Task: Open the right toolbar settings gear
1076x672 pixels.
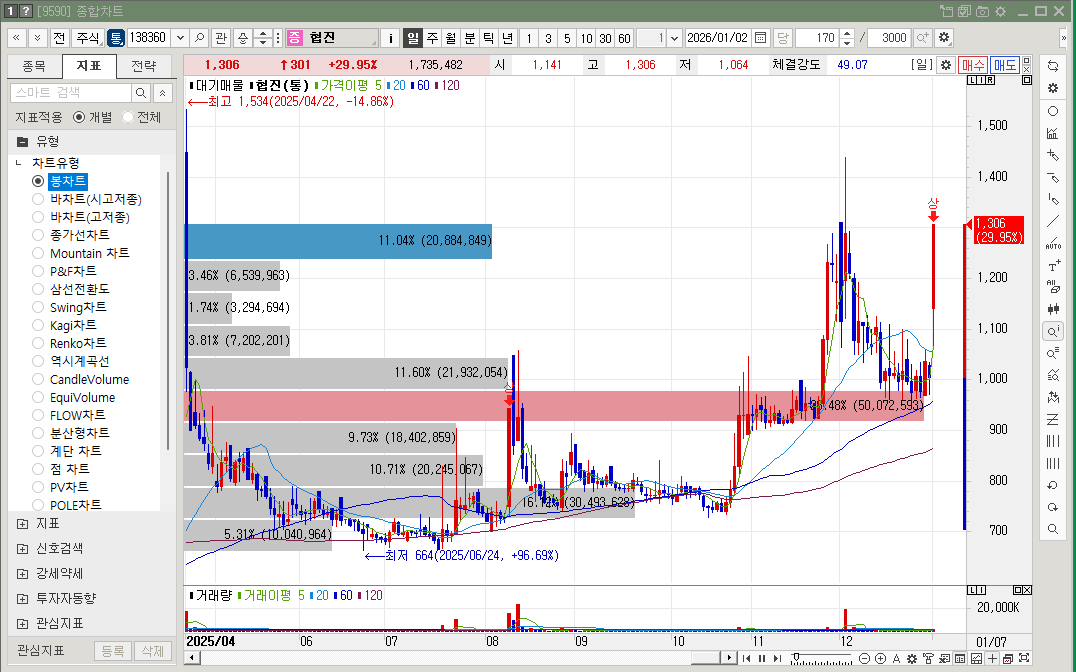Action: pyautogui.click(x=1053, y=89)
